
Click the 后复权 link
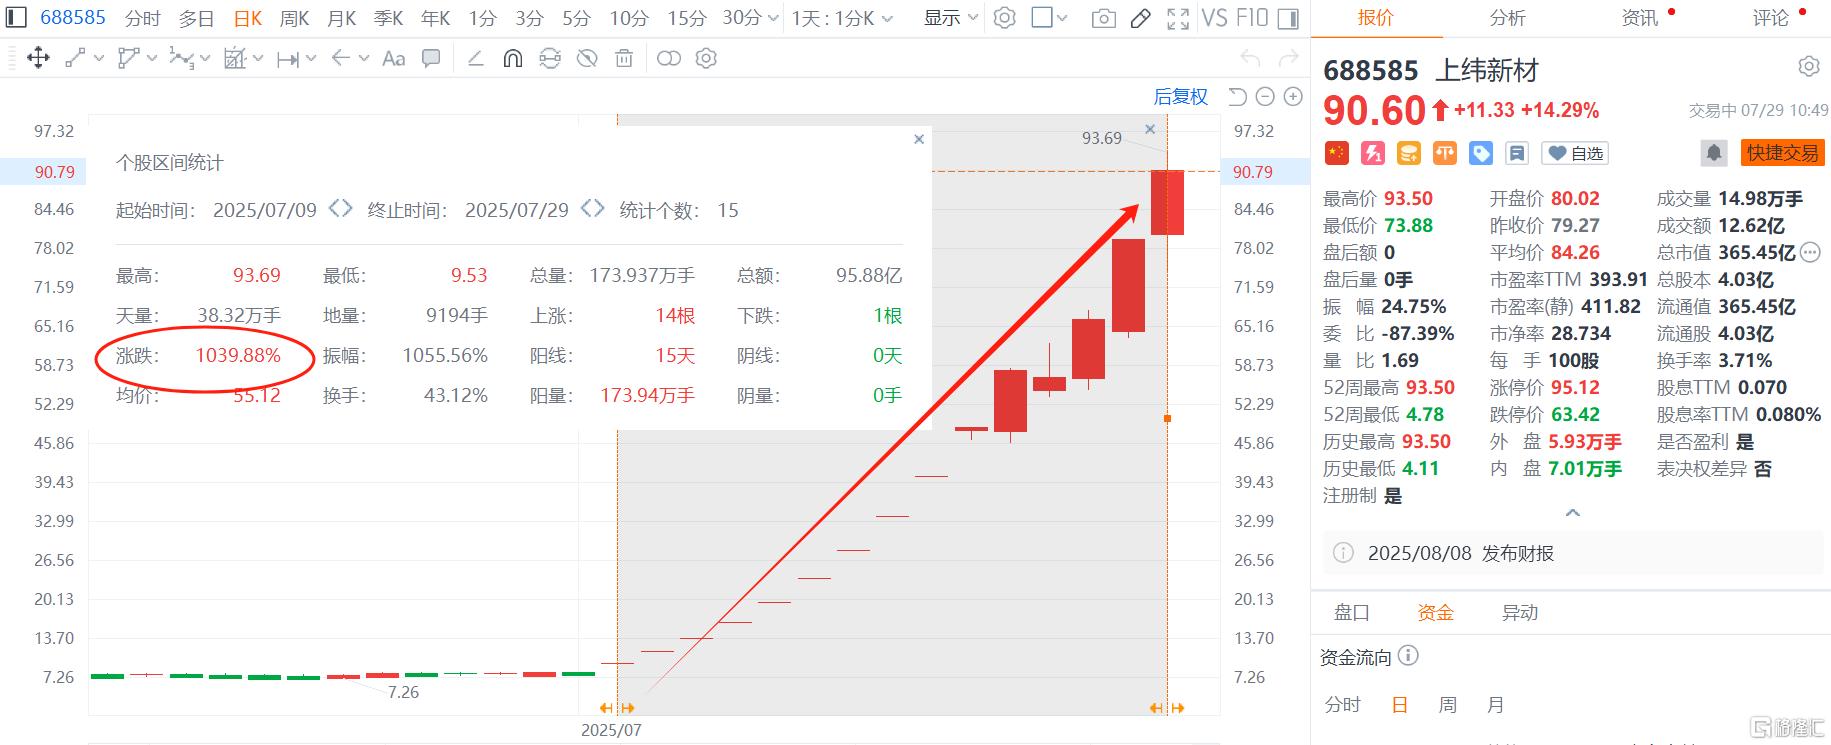pos(1180,97)
